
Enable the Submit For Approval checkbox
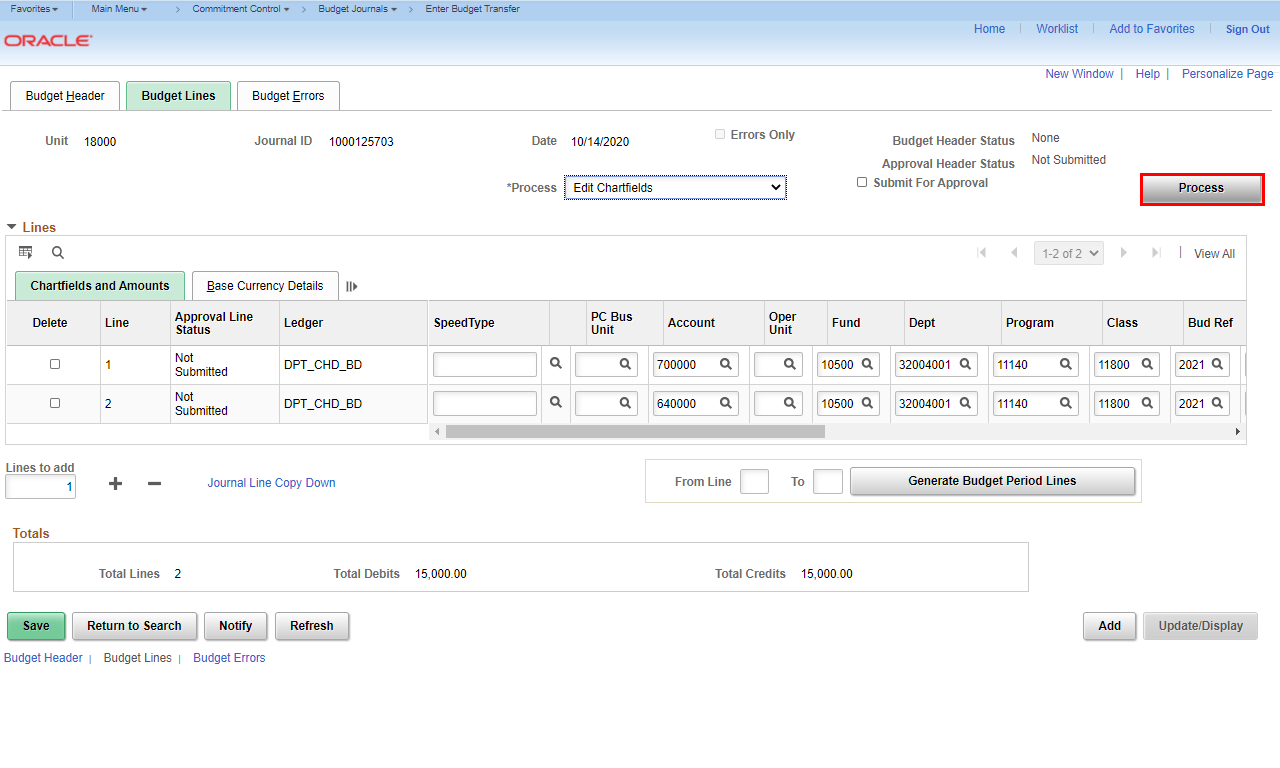pos(862,182)
